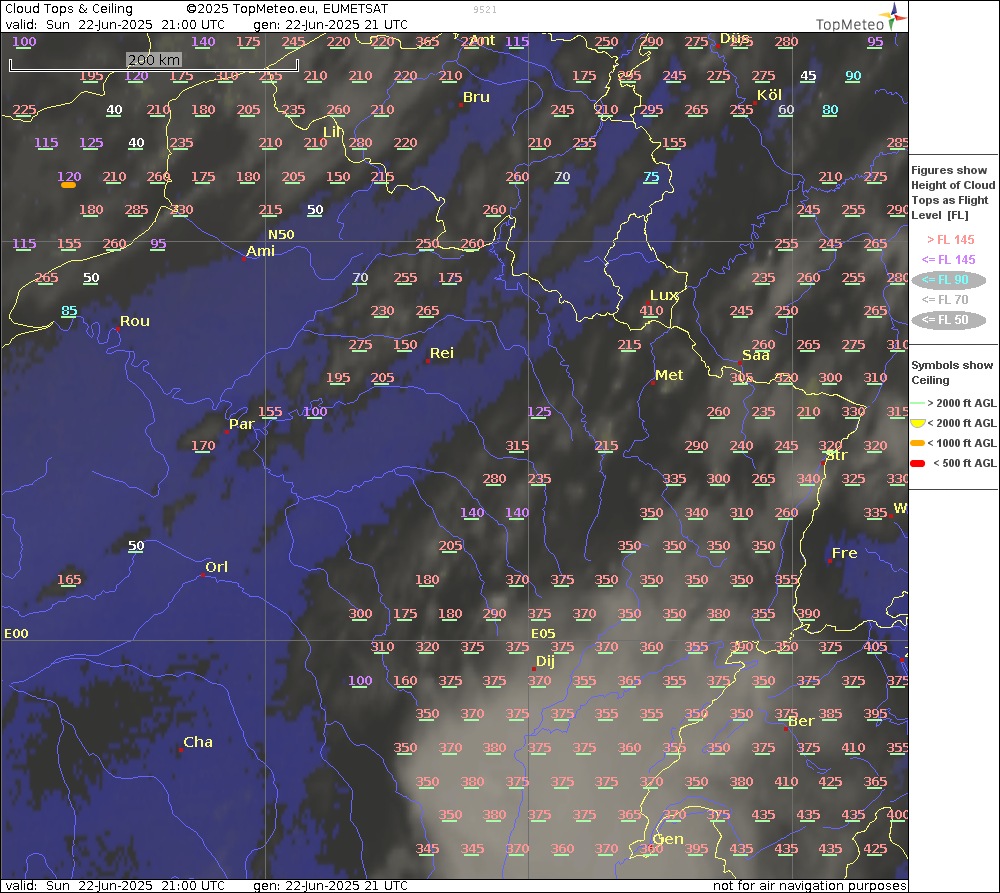The image size is (1000, 893).
Task: Click the cloud top value '325'
Action: [x=853, y=478]
